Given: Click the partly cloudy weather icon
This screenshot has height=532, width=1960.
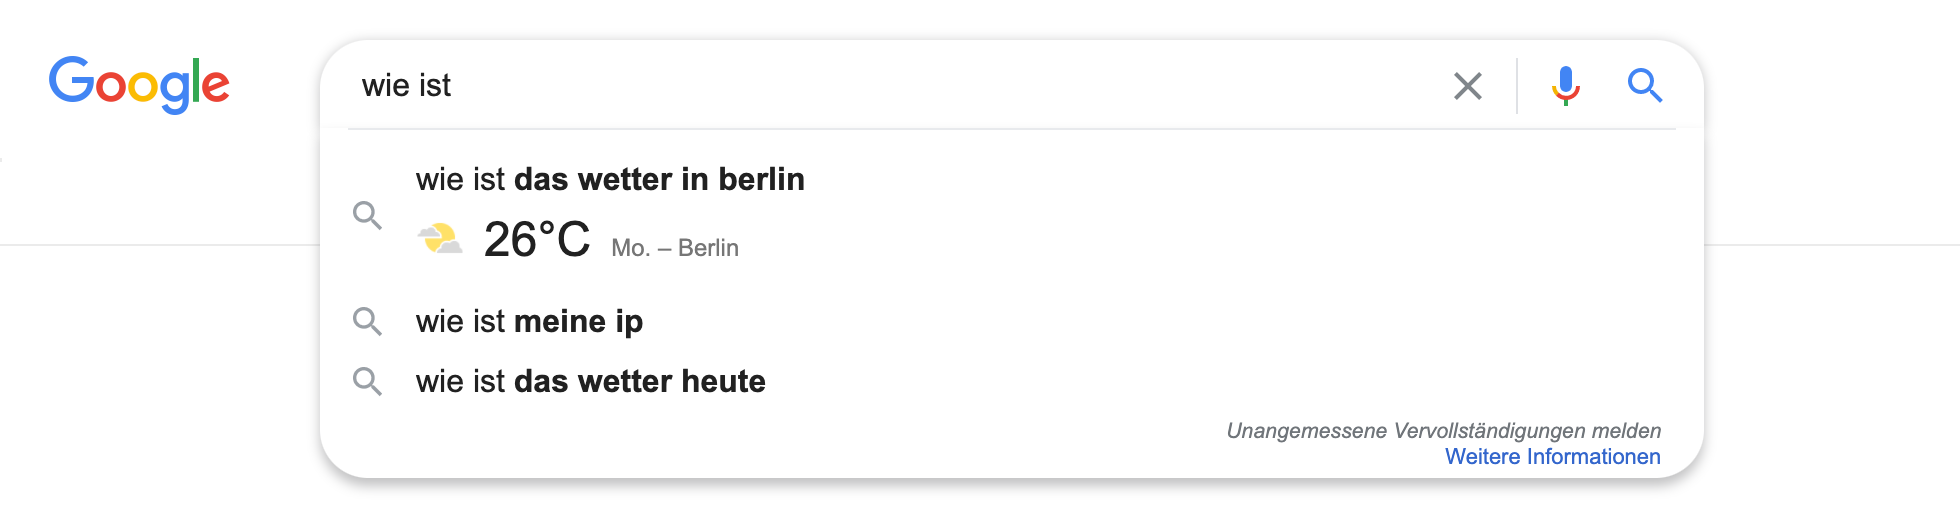Looking at the screenshot, I should pos(440,240).
